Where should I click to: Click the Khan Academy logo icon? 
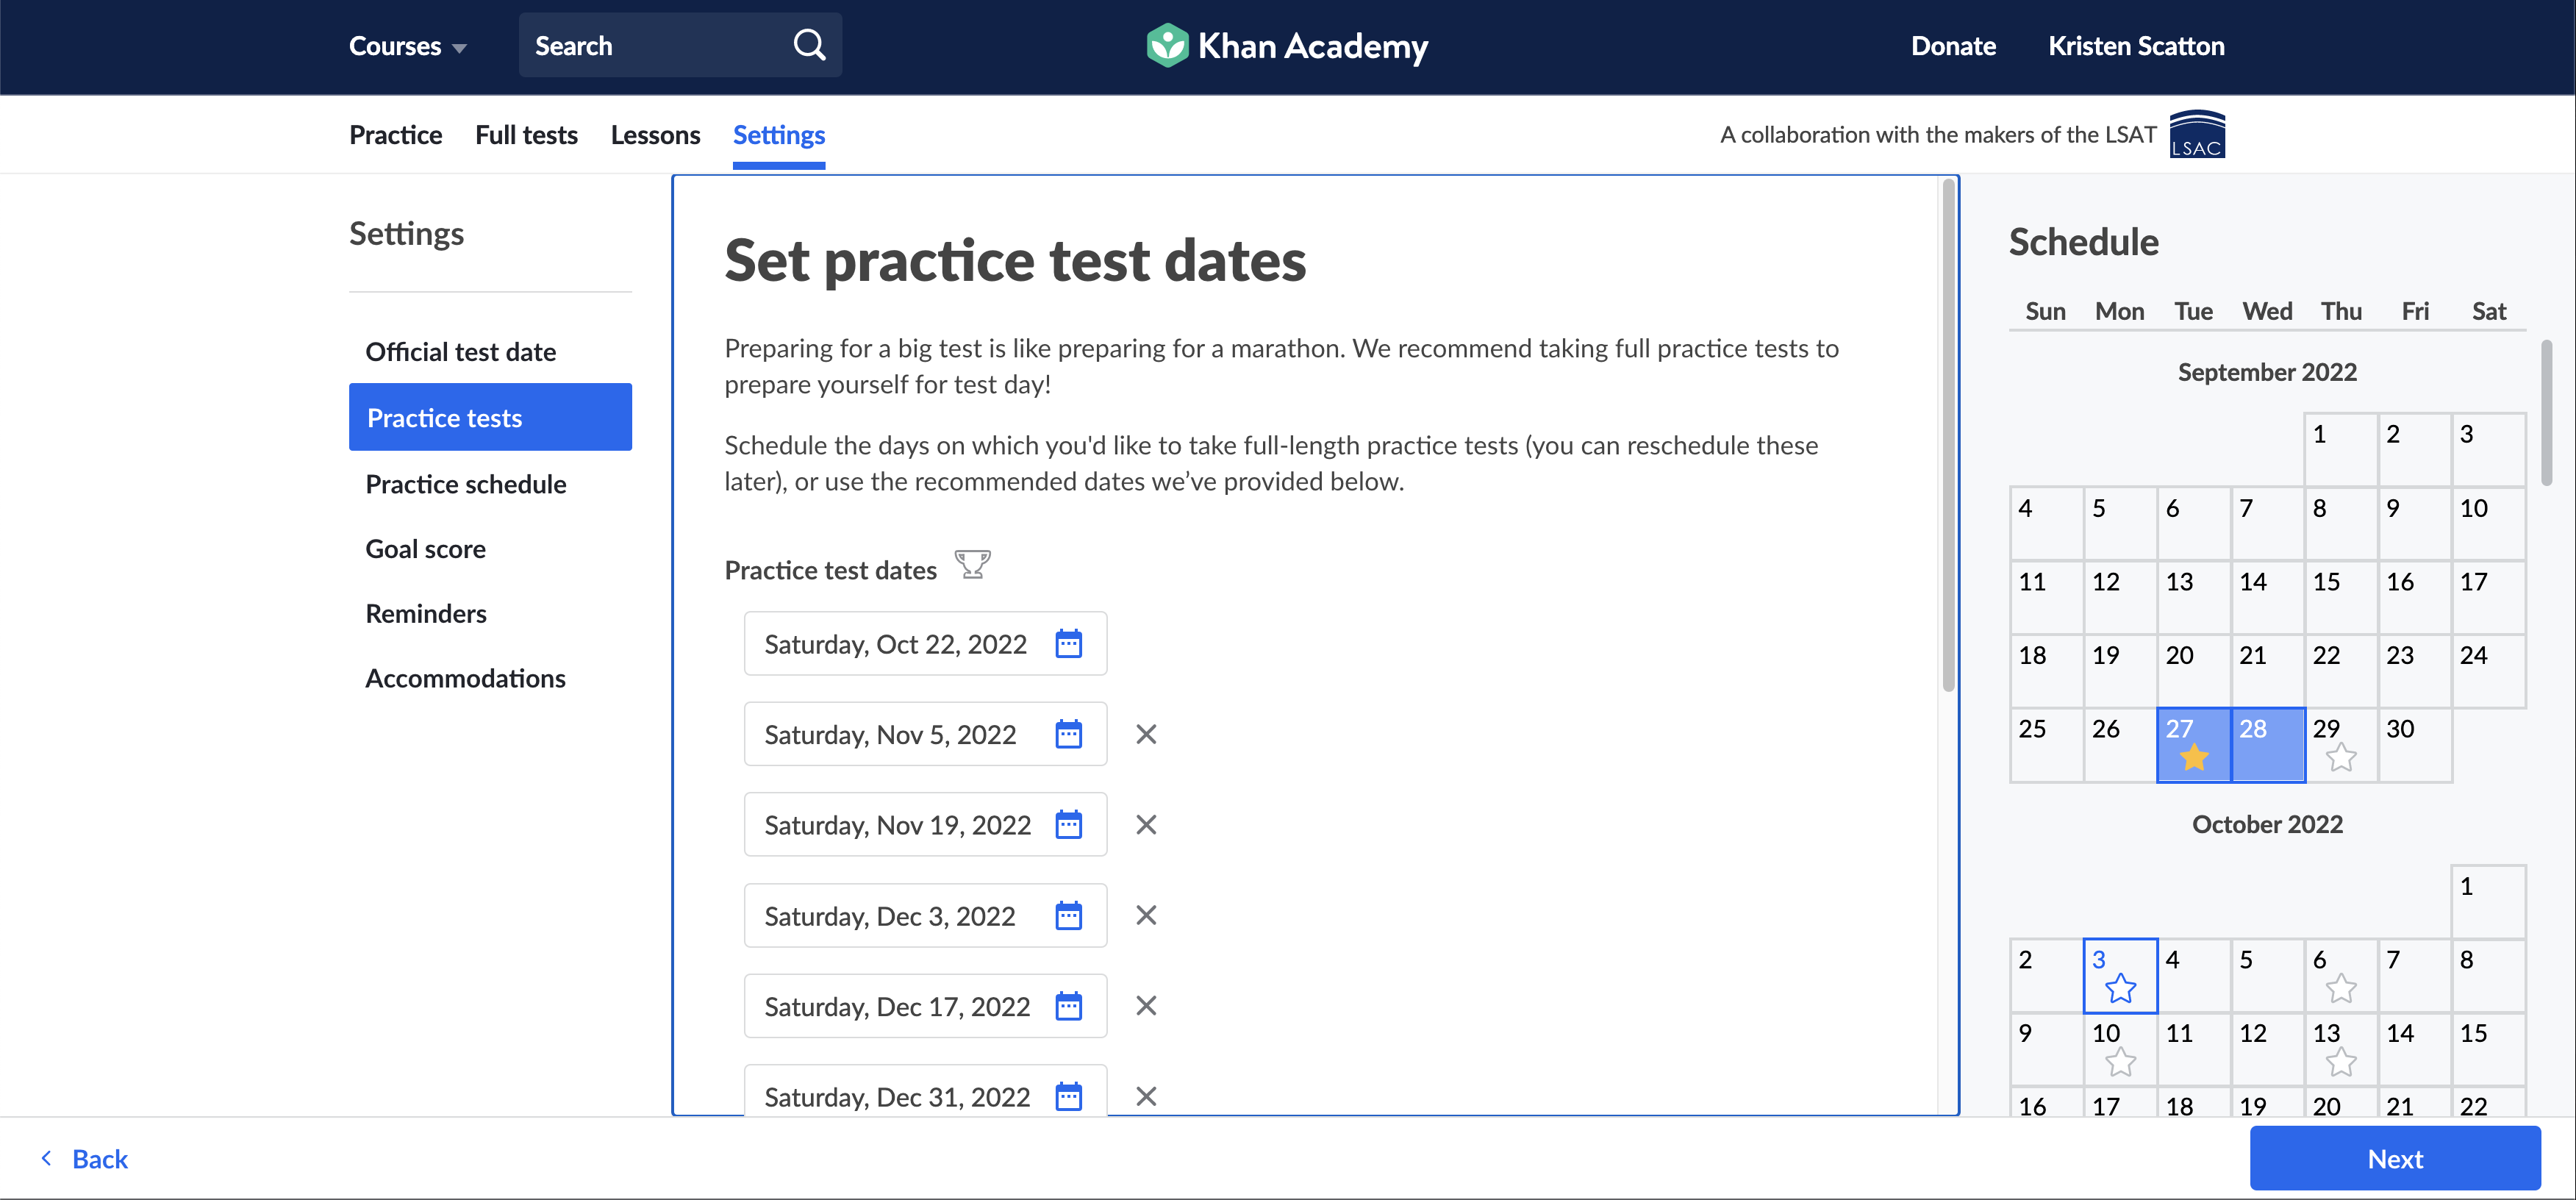point(1166,45)
